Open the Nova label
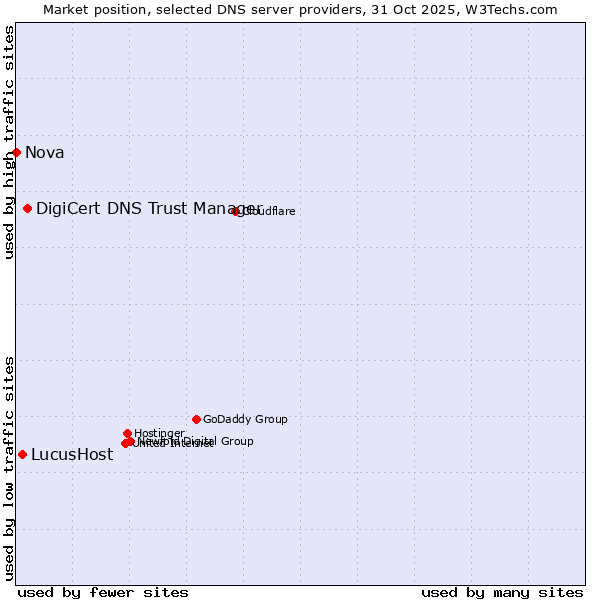Screen dimensions: 600x600 pyautogui.click(x=45, y=152)
